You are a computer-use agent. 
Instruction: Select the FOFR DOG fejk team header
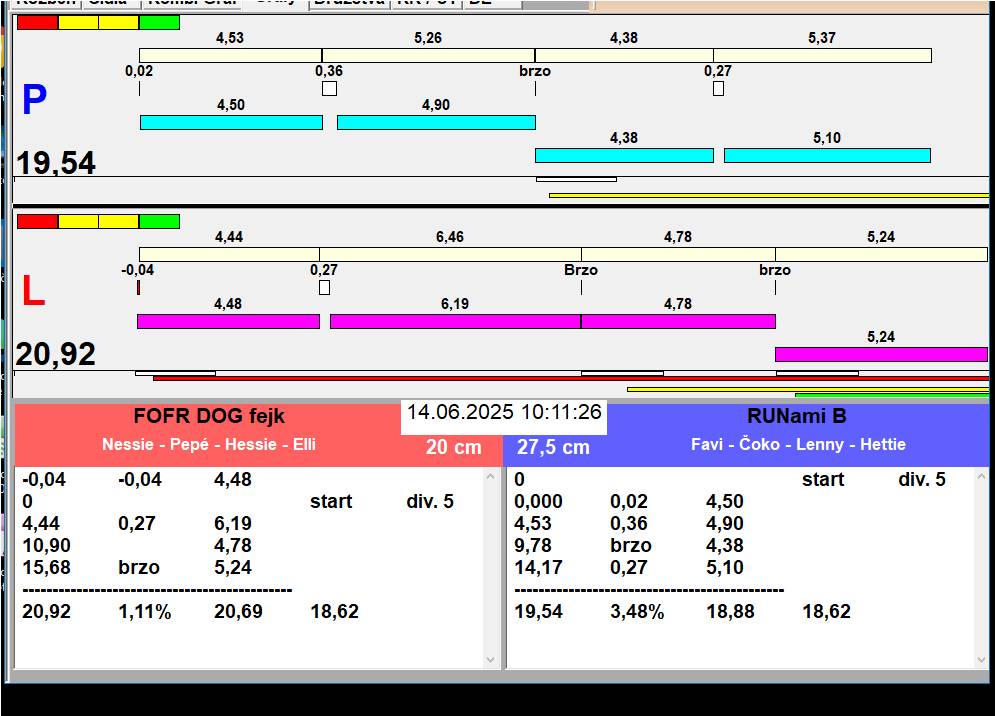click(x=208, y=417)
